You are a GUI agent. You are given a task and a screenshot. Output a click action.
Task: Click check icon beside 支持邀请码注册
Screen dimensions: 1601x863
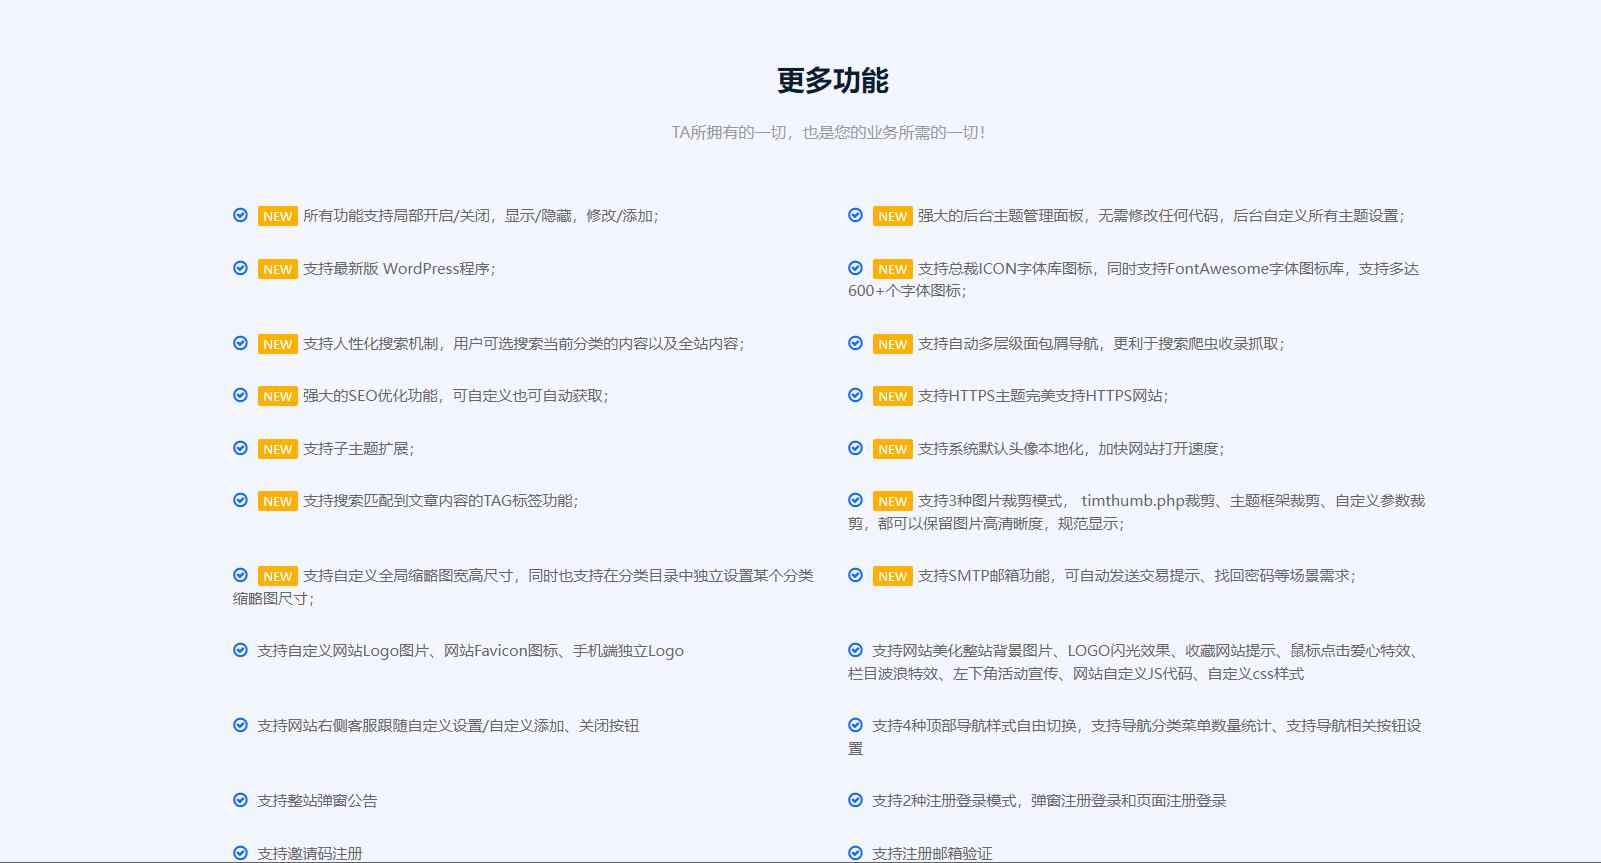[240, 853]
